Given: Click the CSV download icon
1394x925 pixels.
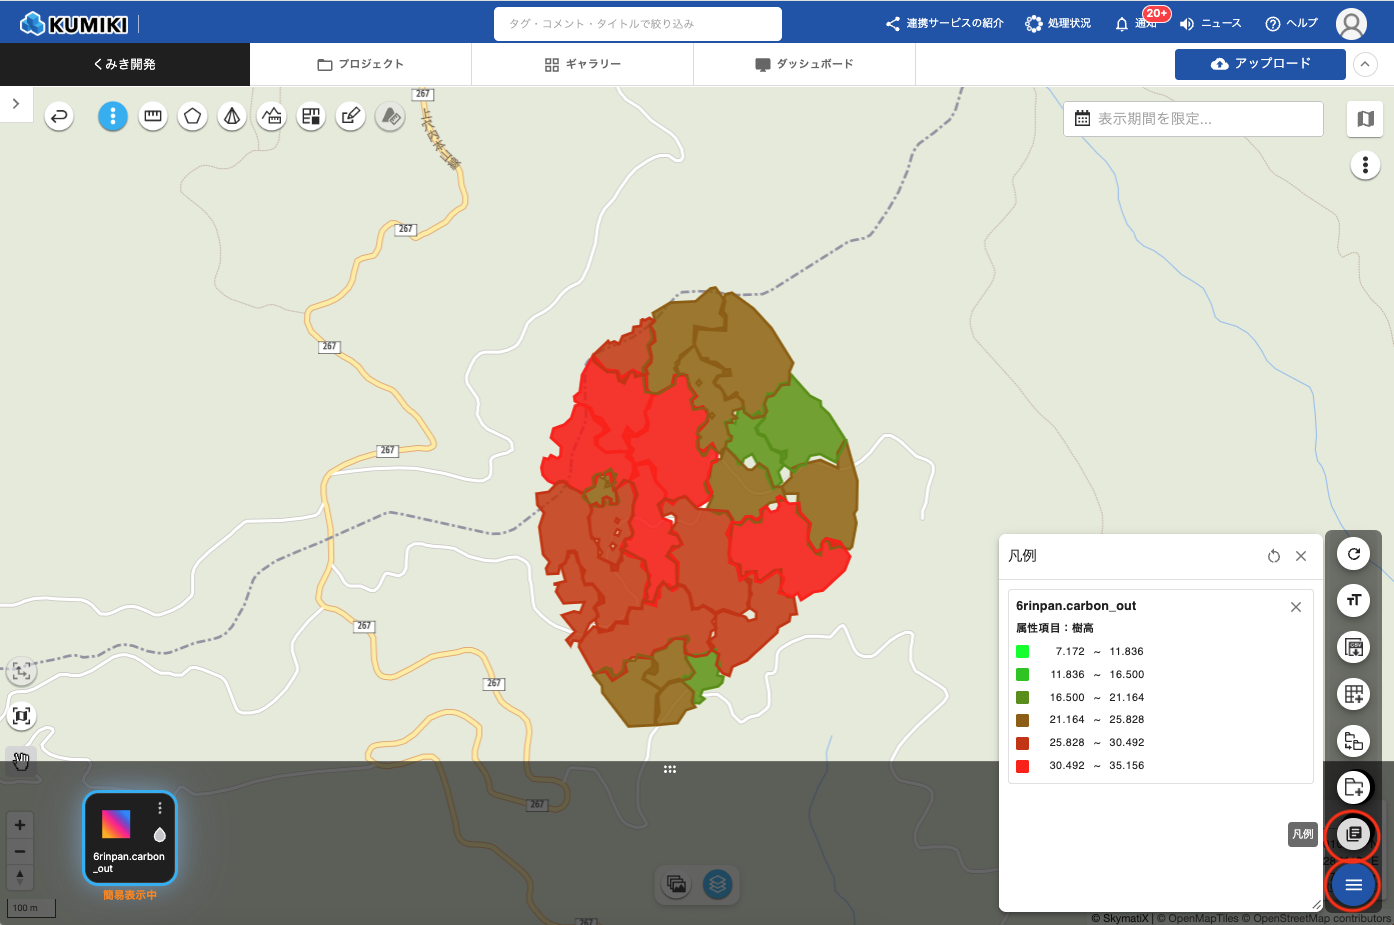Looking at the screenshot, I should pos(1354,647).
